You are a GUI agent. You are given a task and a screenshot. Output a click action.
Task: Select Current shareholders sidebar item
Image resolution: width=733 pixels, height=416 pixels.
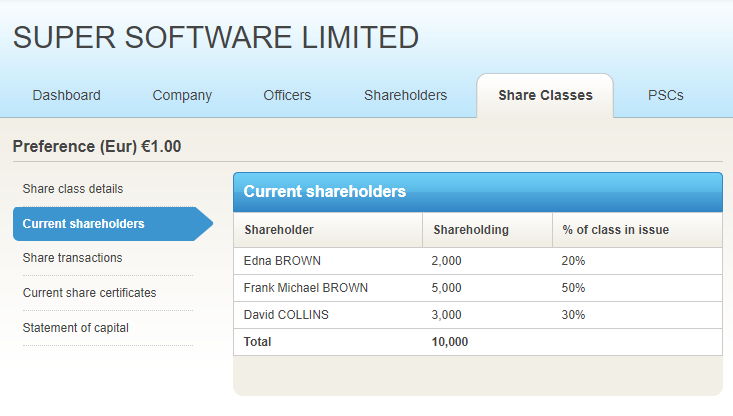pos(84,224)
